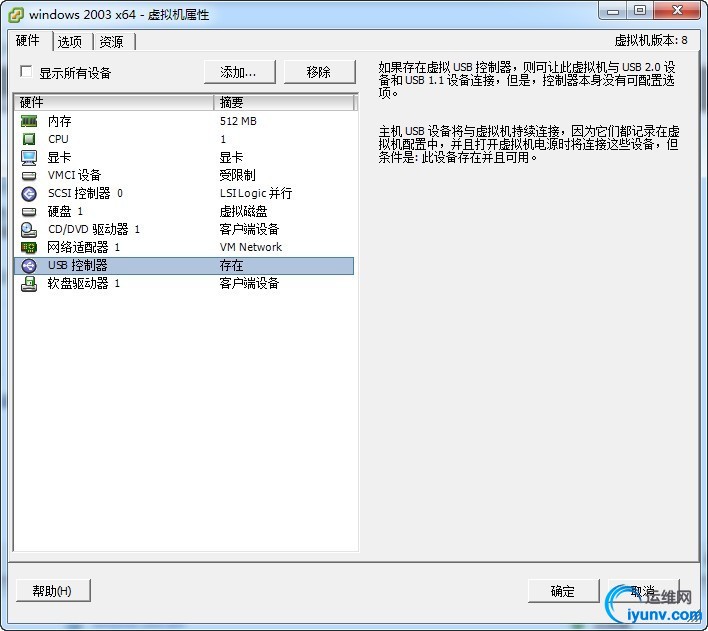Click the 硬盘 1 disk icon
This screenshot has height=631, width=708.
(29, 211)
